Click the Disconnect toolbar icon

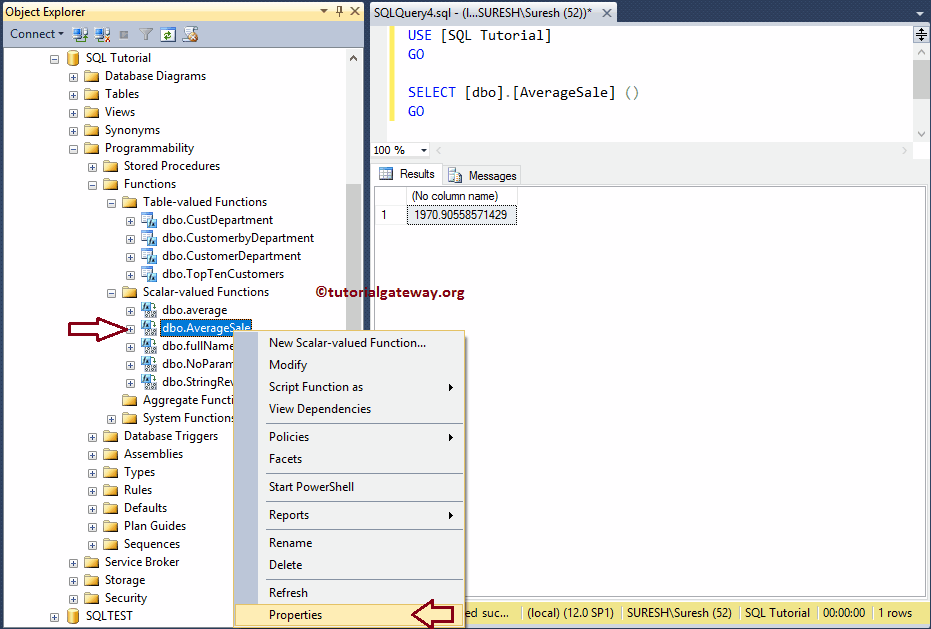[x=102, y=34]
